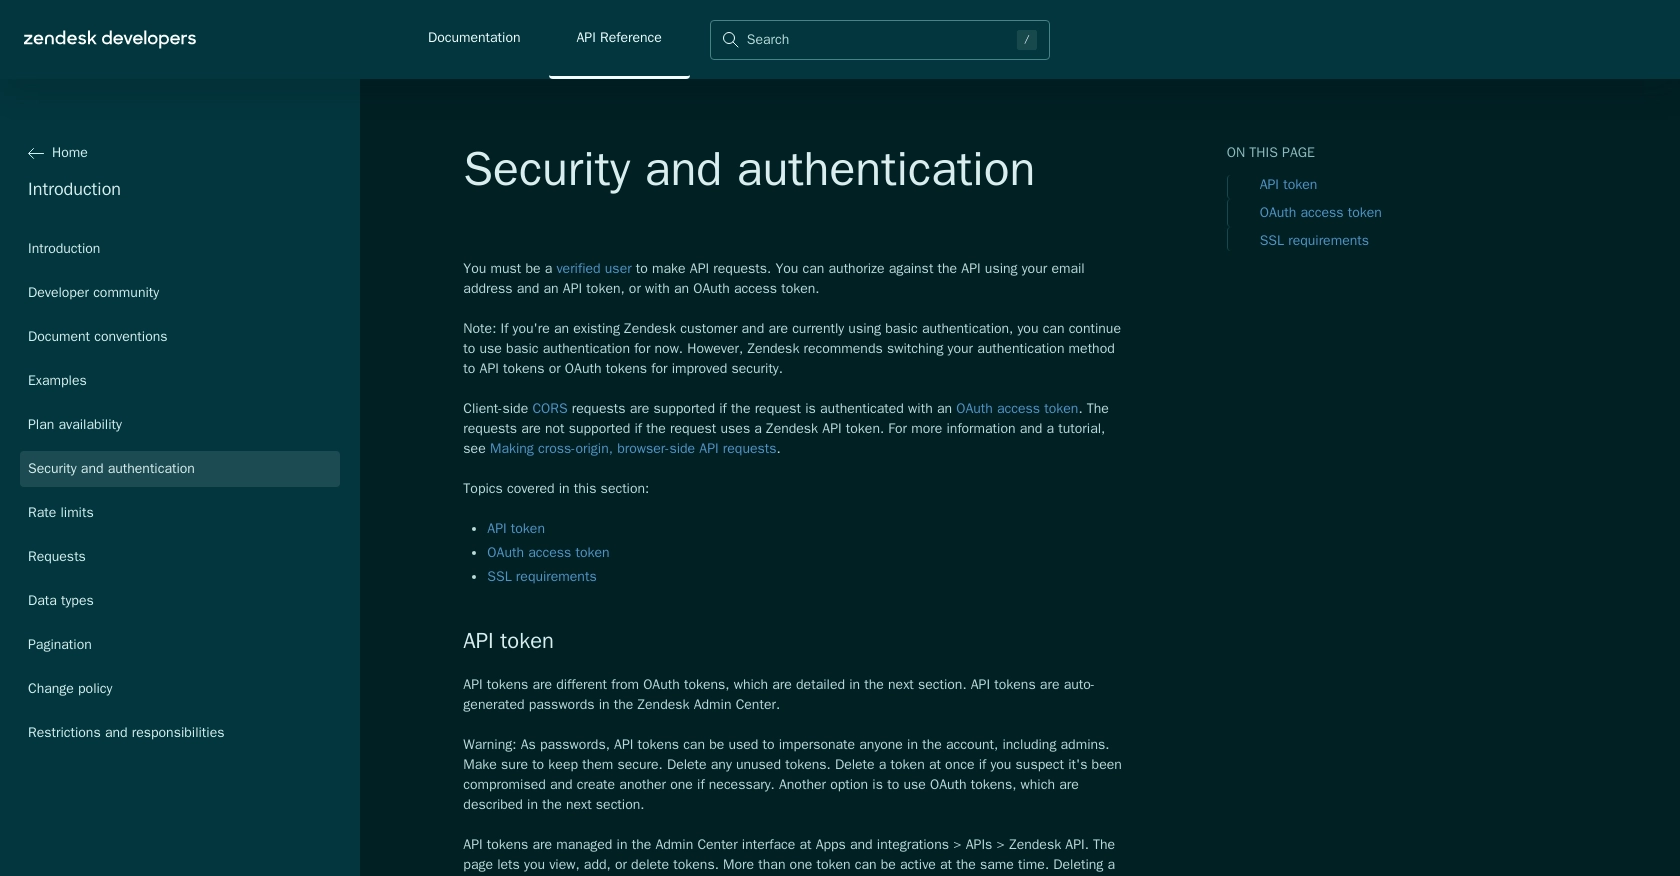Click the search magnifier icon
Screen dimensions: 1680x876
click(730, 40)
